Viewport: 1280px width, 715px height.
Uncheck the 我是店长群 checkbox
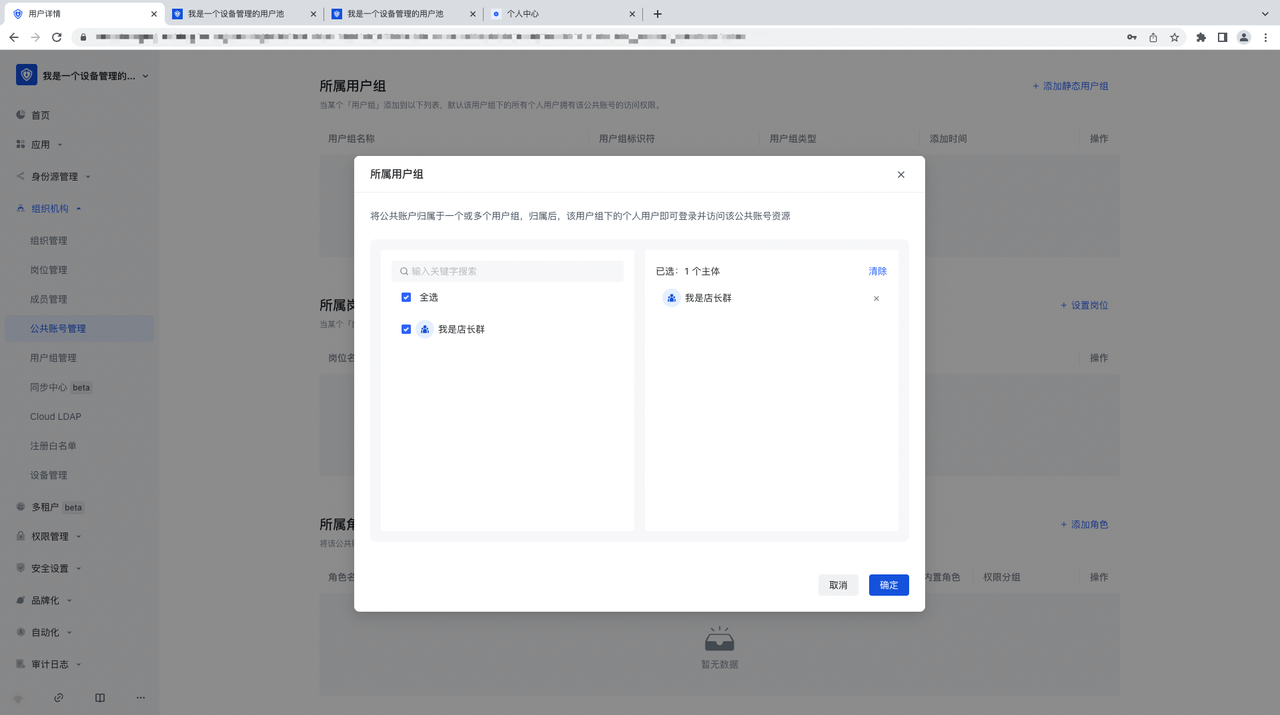pos(406,329)
